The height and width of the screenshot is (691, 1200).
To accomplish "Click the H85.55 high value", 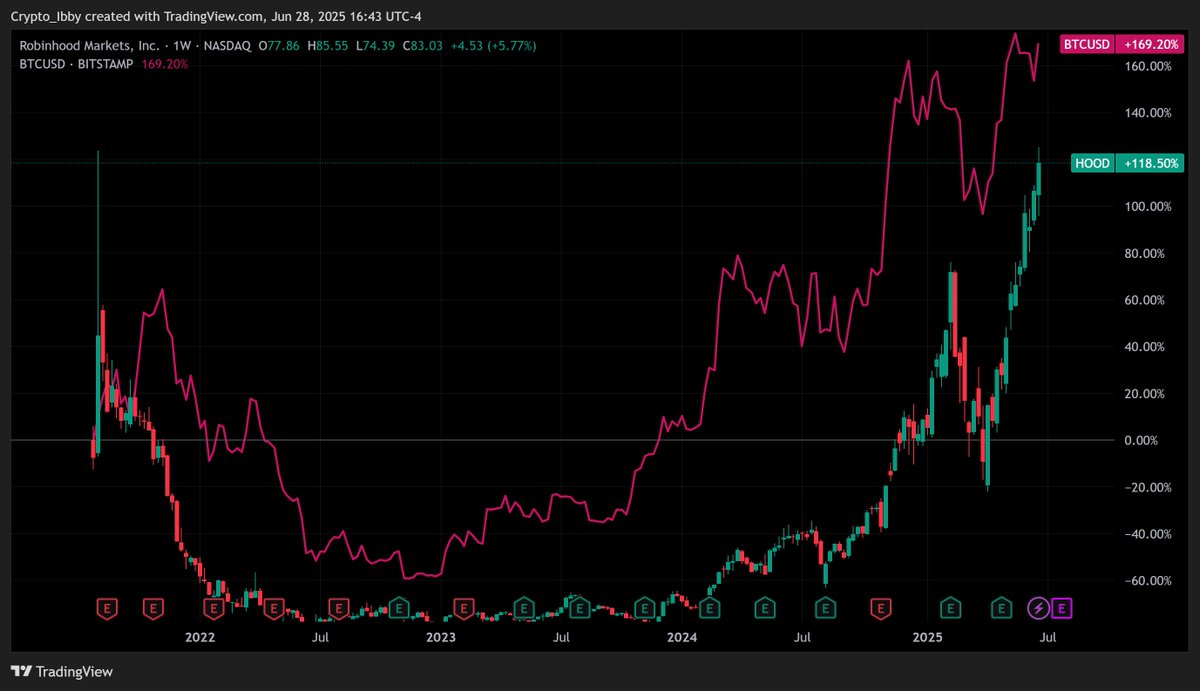I will coord(327,46).
